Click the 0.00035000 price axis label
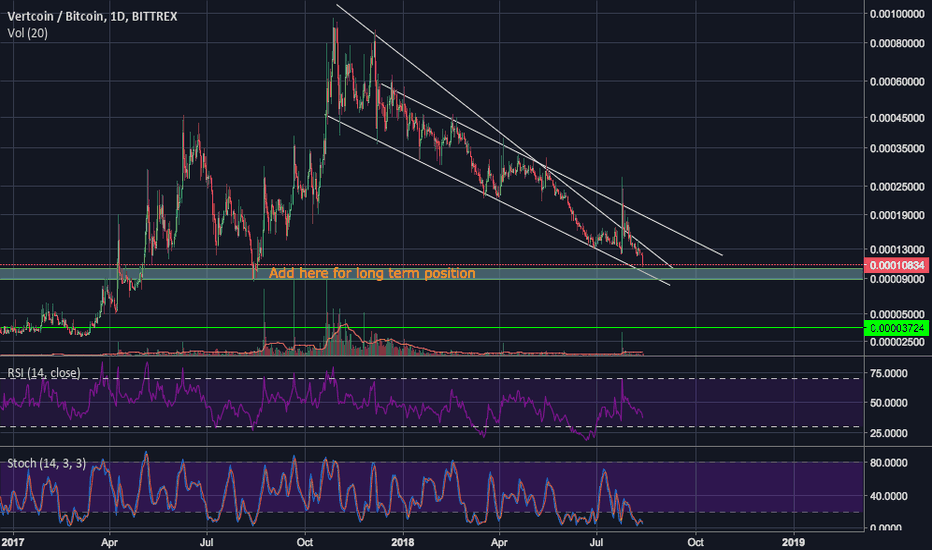 tap(897, 149)
